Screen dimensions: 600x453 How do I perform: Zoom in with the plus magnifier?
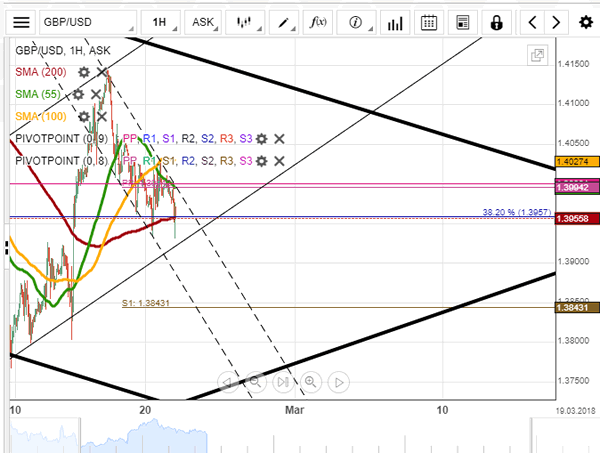pyautogui.click(x=311, y=382)
